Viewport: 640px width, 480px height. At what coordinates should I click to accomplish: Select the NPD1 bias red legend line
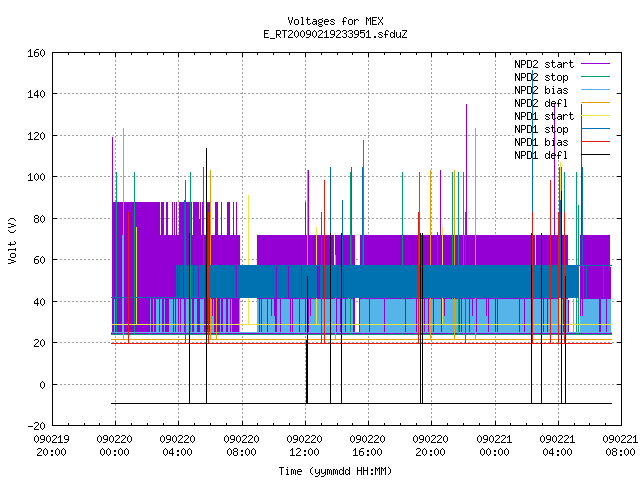(596, 142)
